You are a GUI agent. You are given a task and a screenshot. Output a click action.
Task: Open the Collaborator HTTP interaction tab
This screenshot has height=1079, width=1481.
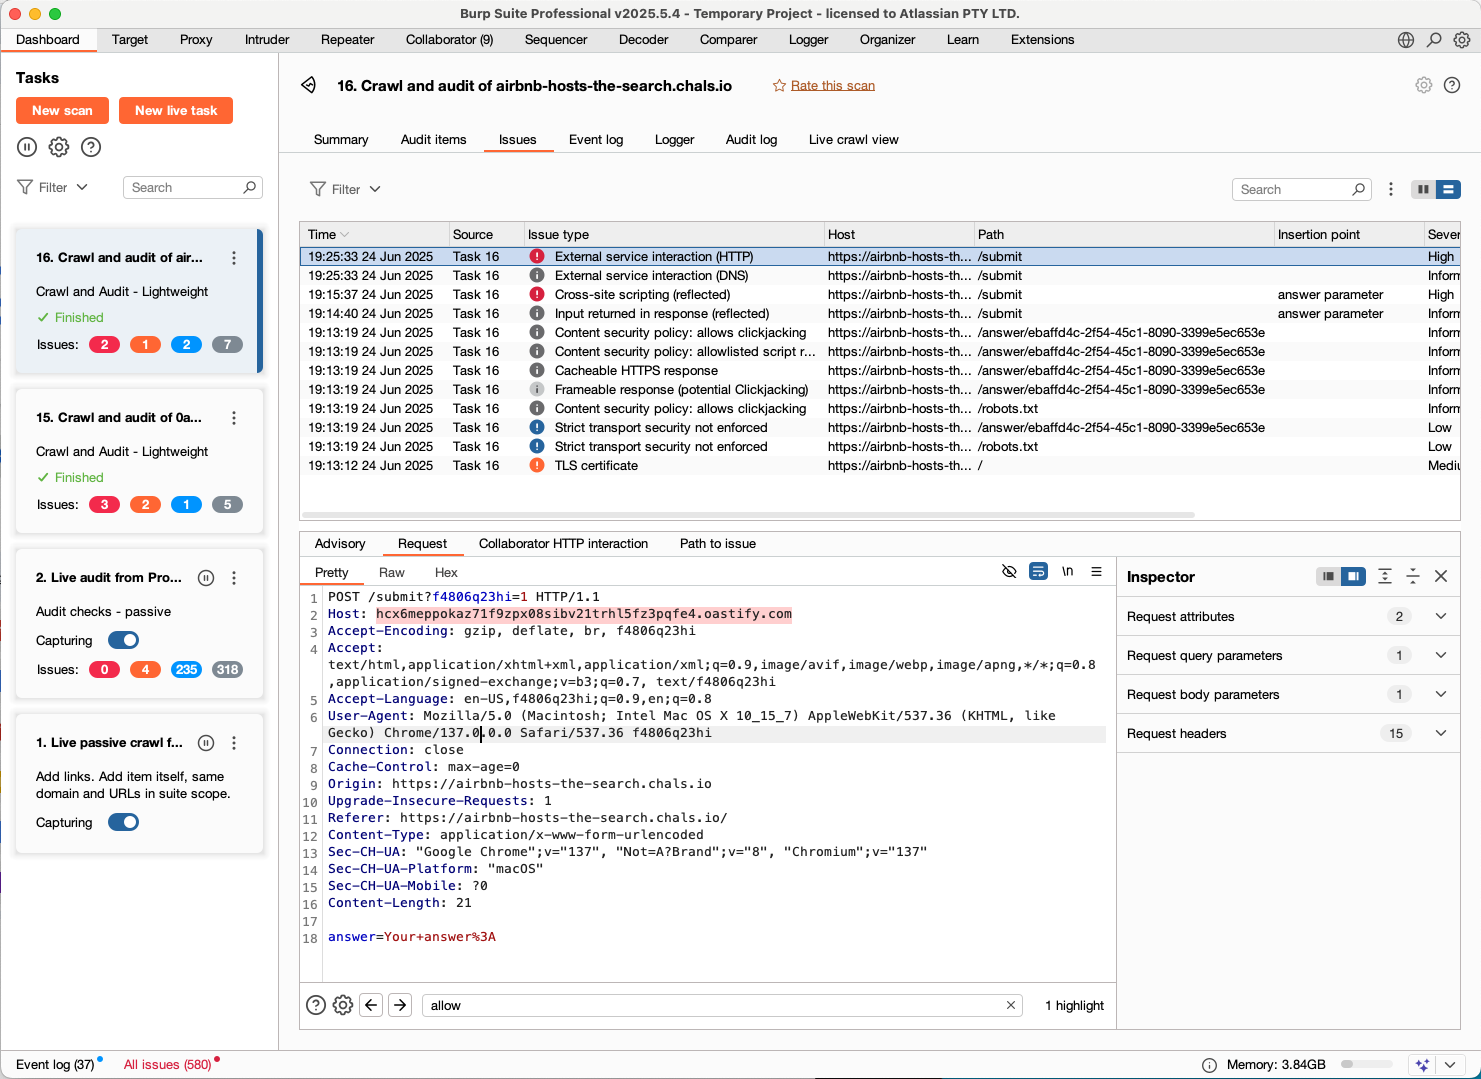563,543
